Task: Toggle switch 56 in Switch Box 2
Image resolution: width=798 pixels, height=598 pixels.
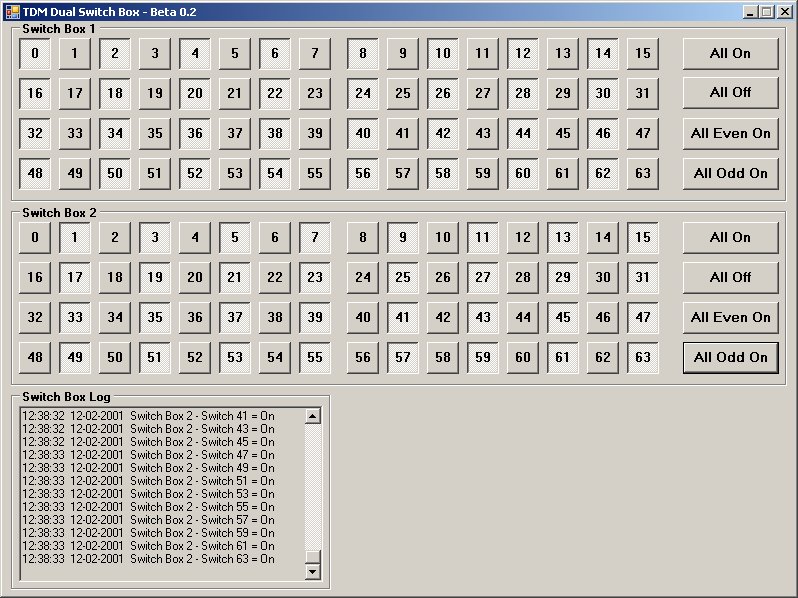Action: [x=363, y=357]
